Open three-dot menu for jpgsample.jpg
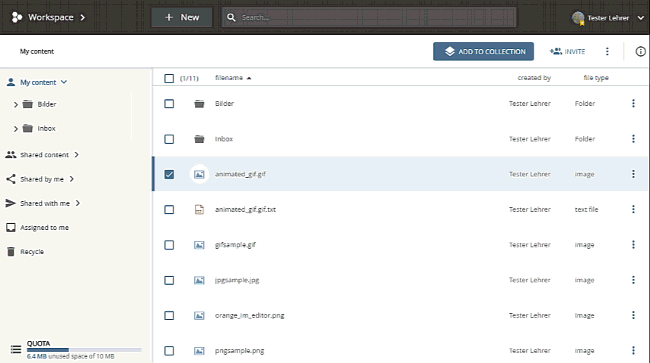Image resolution: width=650 pixels, height=363 pixels. point(633,280)
